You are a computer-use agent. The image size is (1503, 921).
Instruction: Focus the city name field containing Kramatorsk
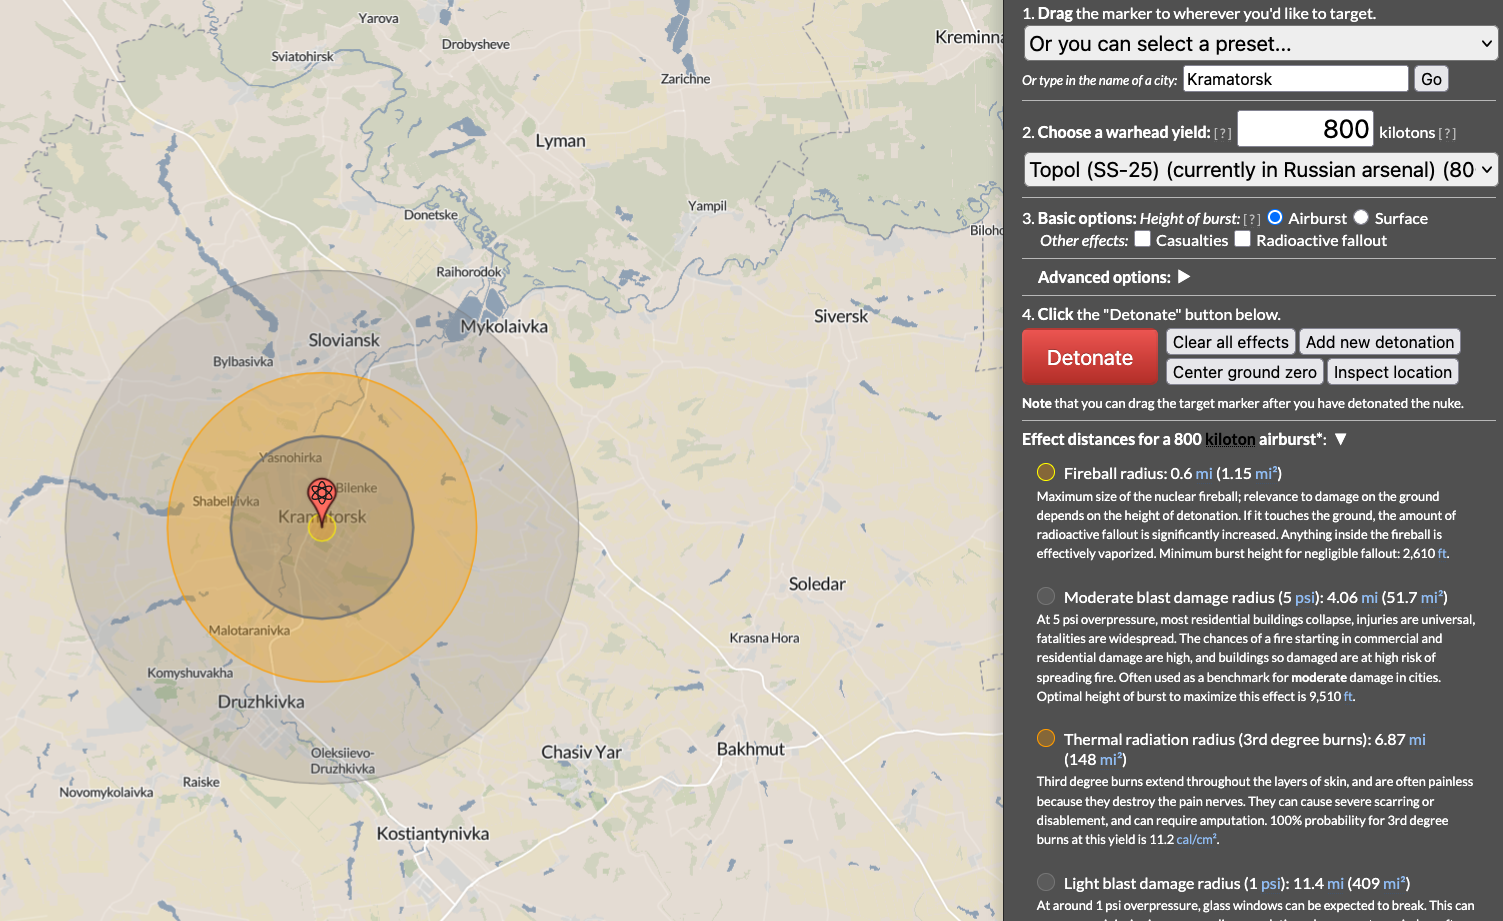[1296, 79]
